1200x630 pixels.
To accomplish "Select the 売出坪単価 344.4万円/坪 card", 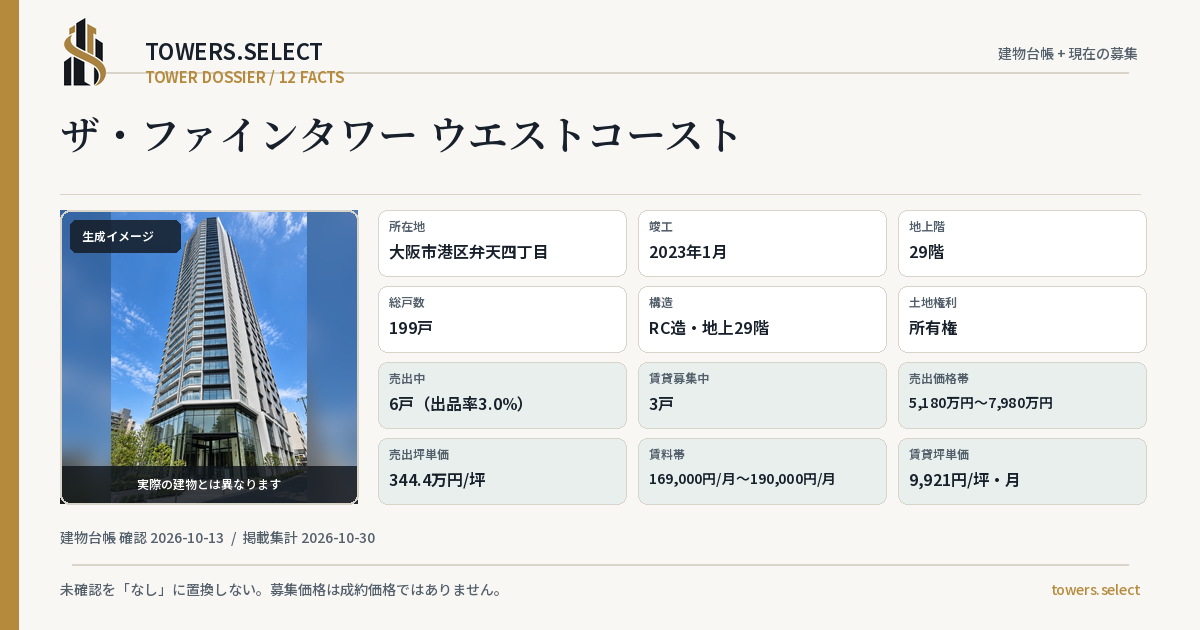I will pyautogui.click(x=502, y=471).
